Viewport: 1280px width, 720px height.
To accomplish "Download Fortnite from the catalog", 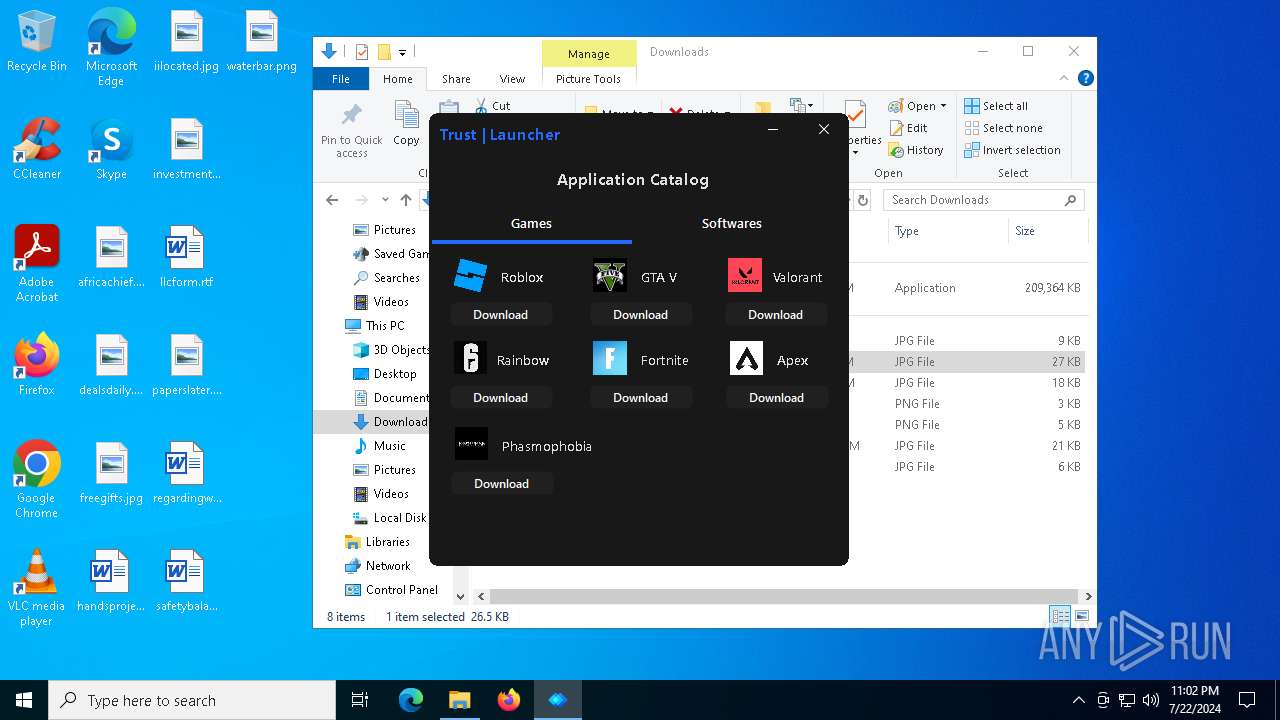I will click(640, 397).
